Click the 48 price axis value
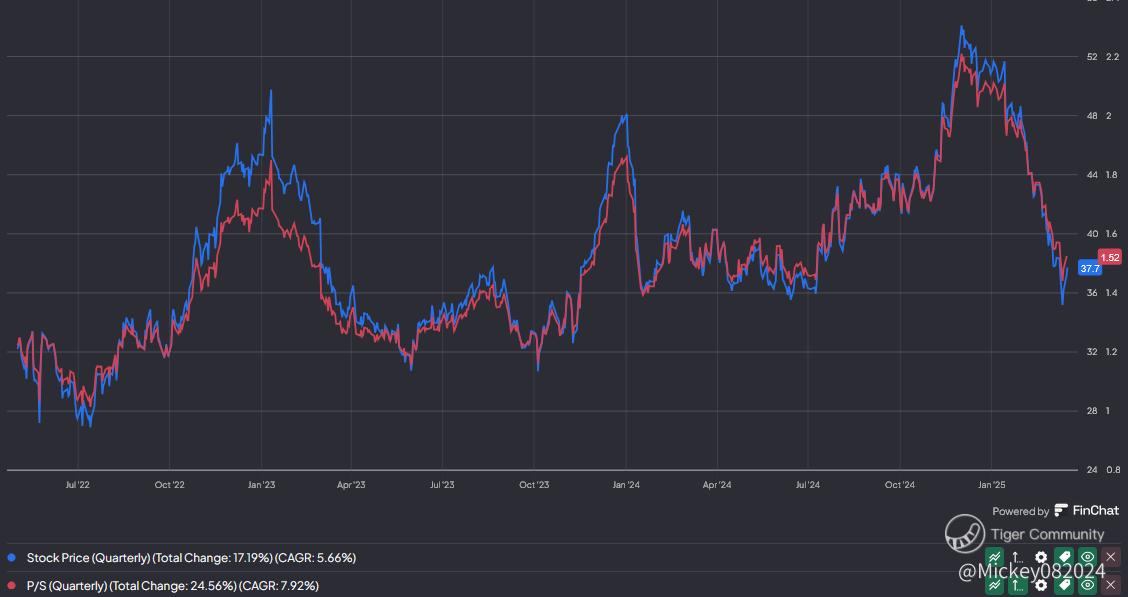The height and width of the screenshot is (597, 1128). [1092, 116]
